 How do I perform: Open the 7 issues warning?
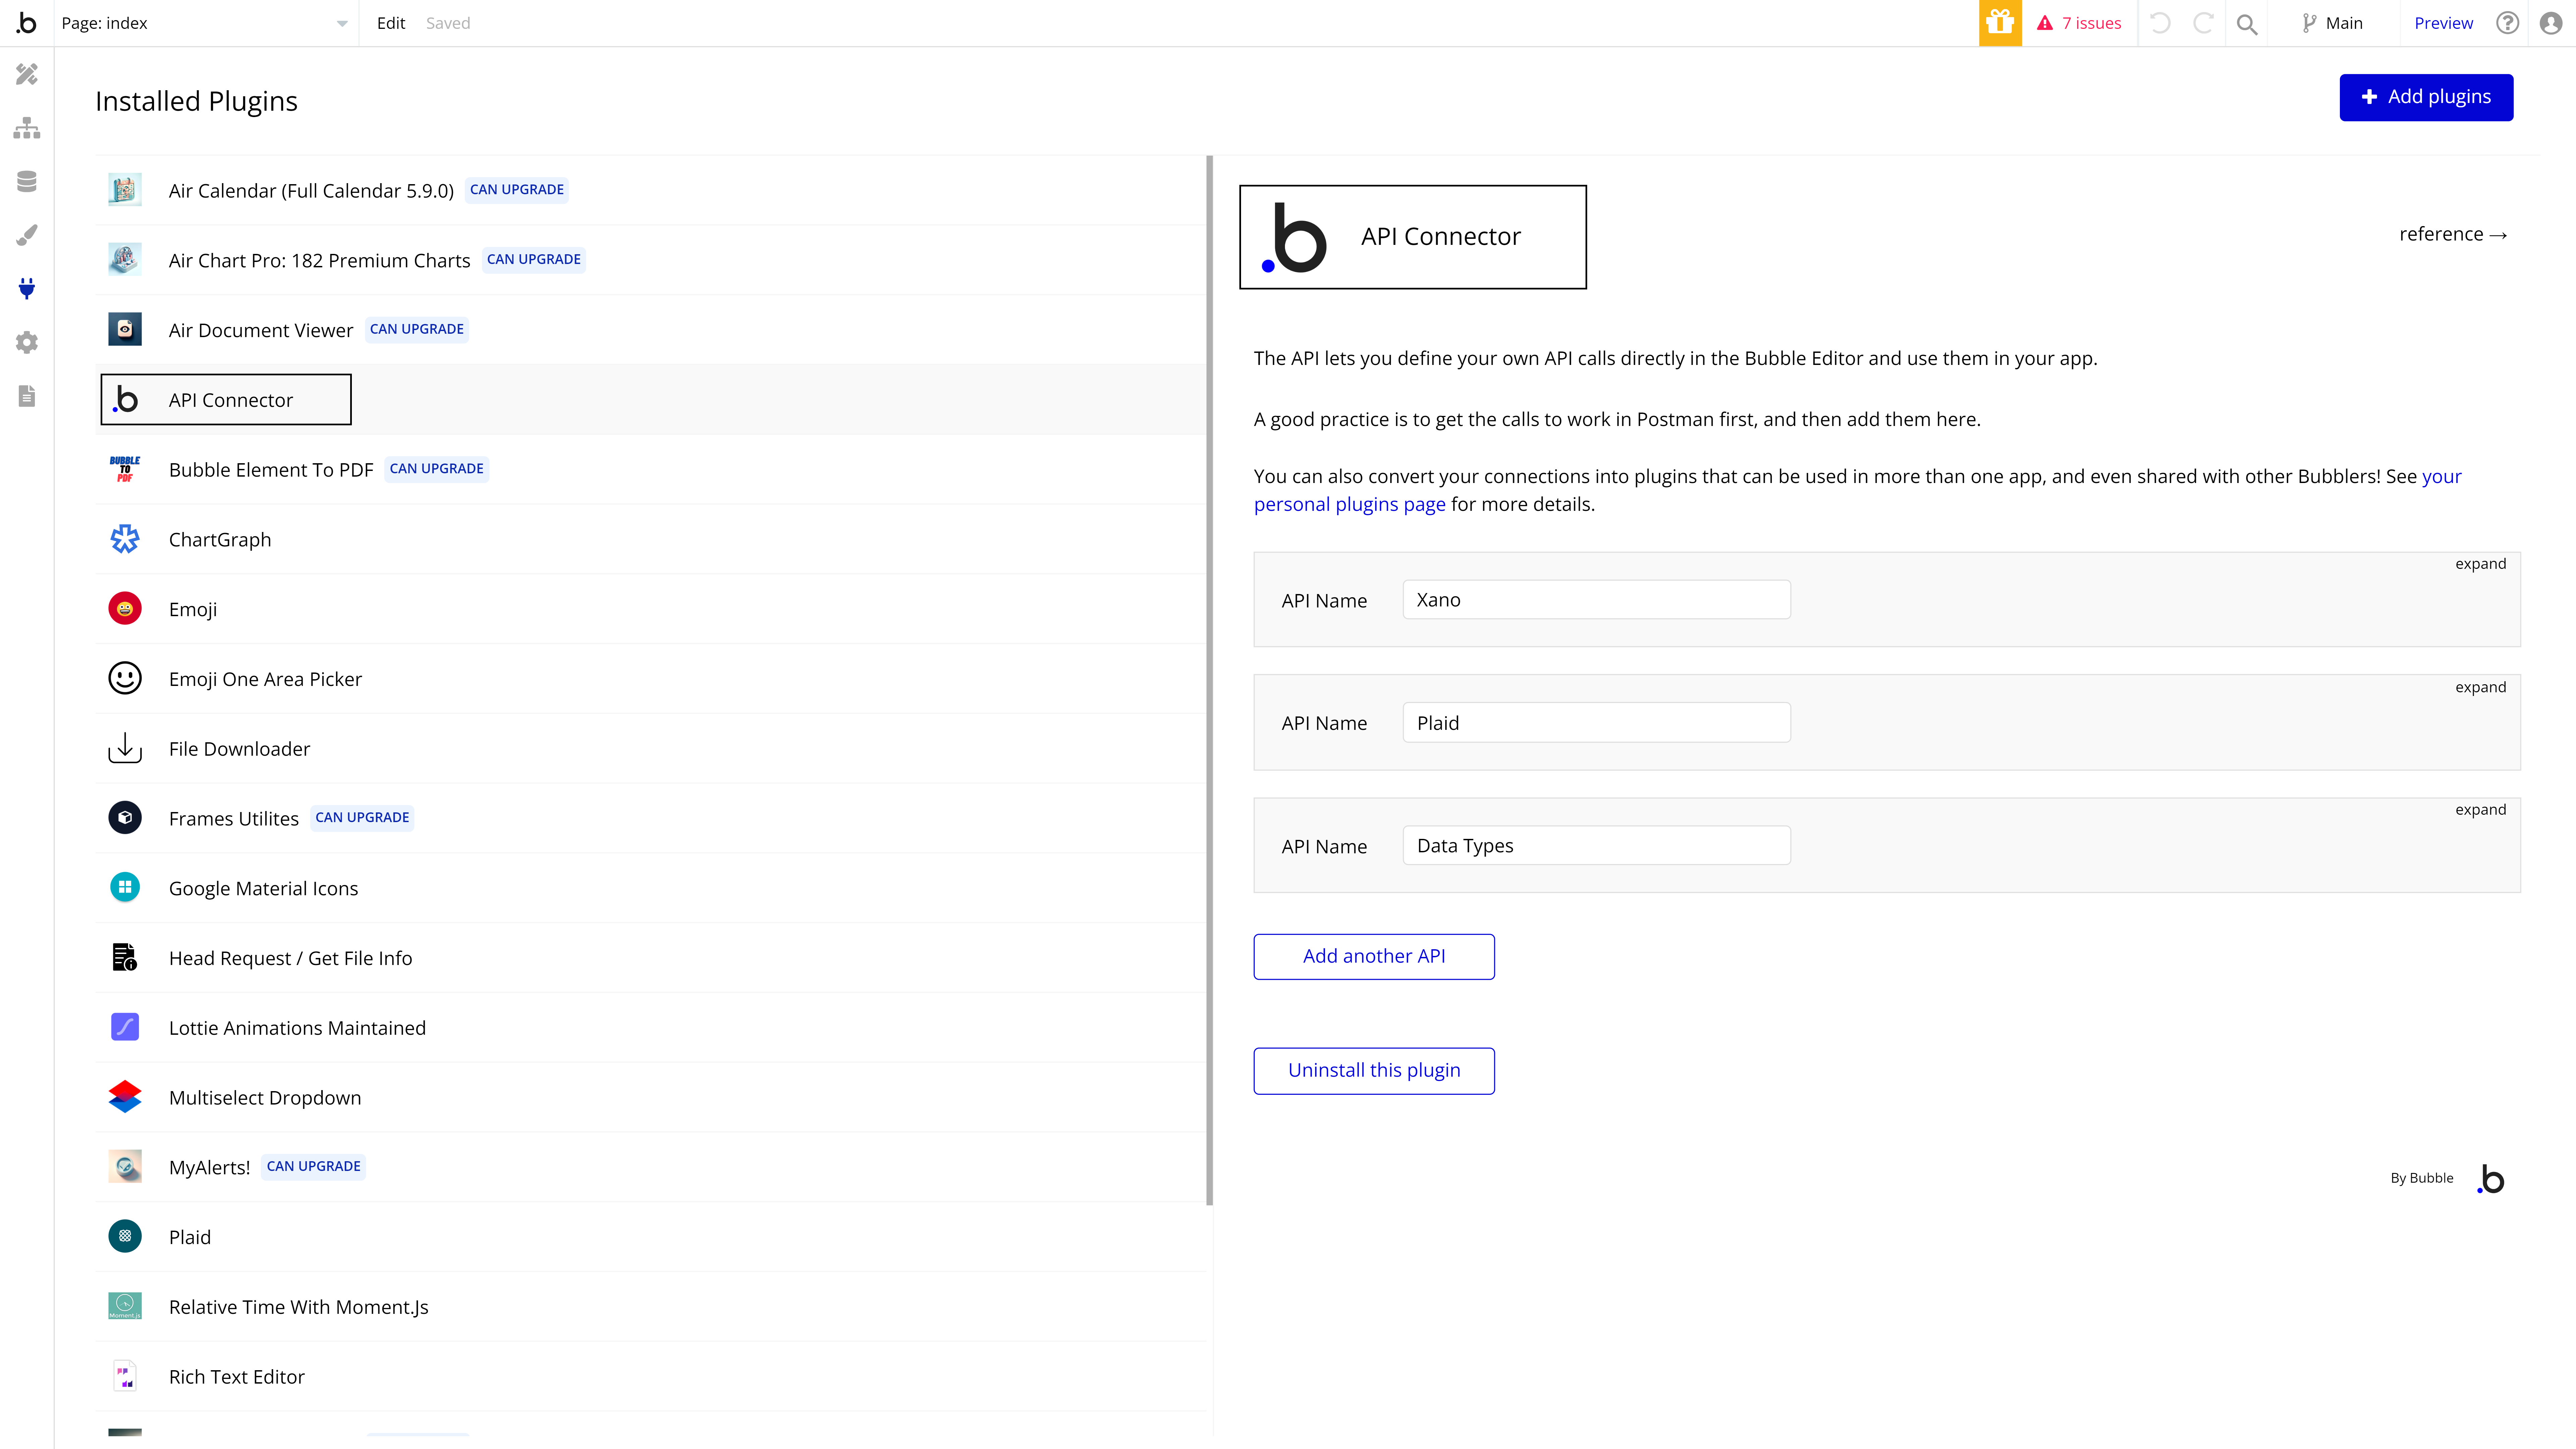(x=2079, y=23)
